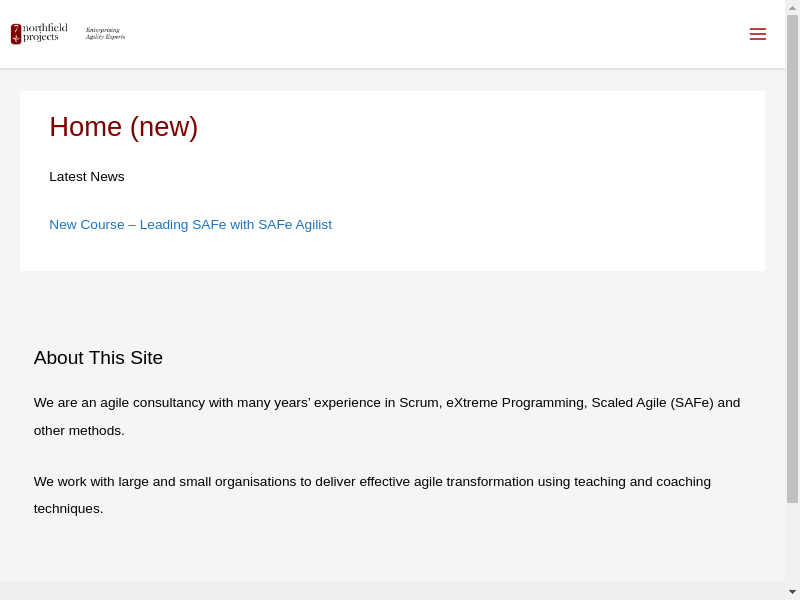Open the New Course SAFe Agilist link
The width and height of the screenshot is (800, 600).
[x=190, y=225]
